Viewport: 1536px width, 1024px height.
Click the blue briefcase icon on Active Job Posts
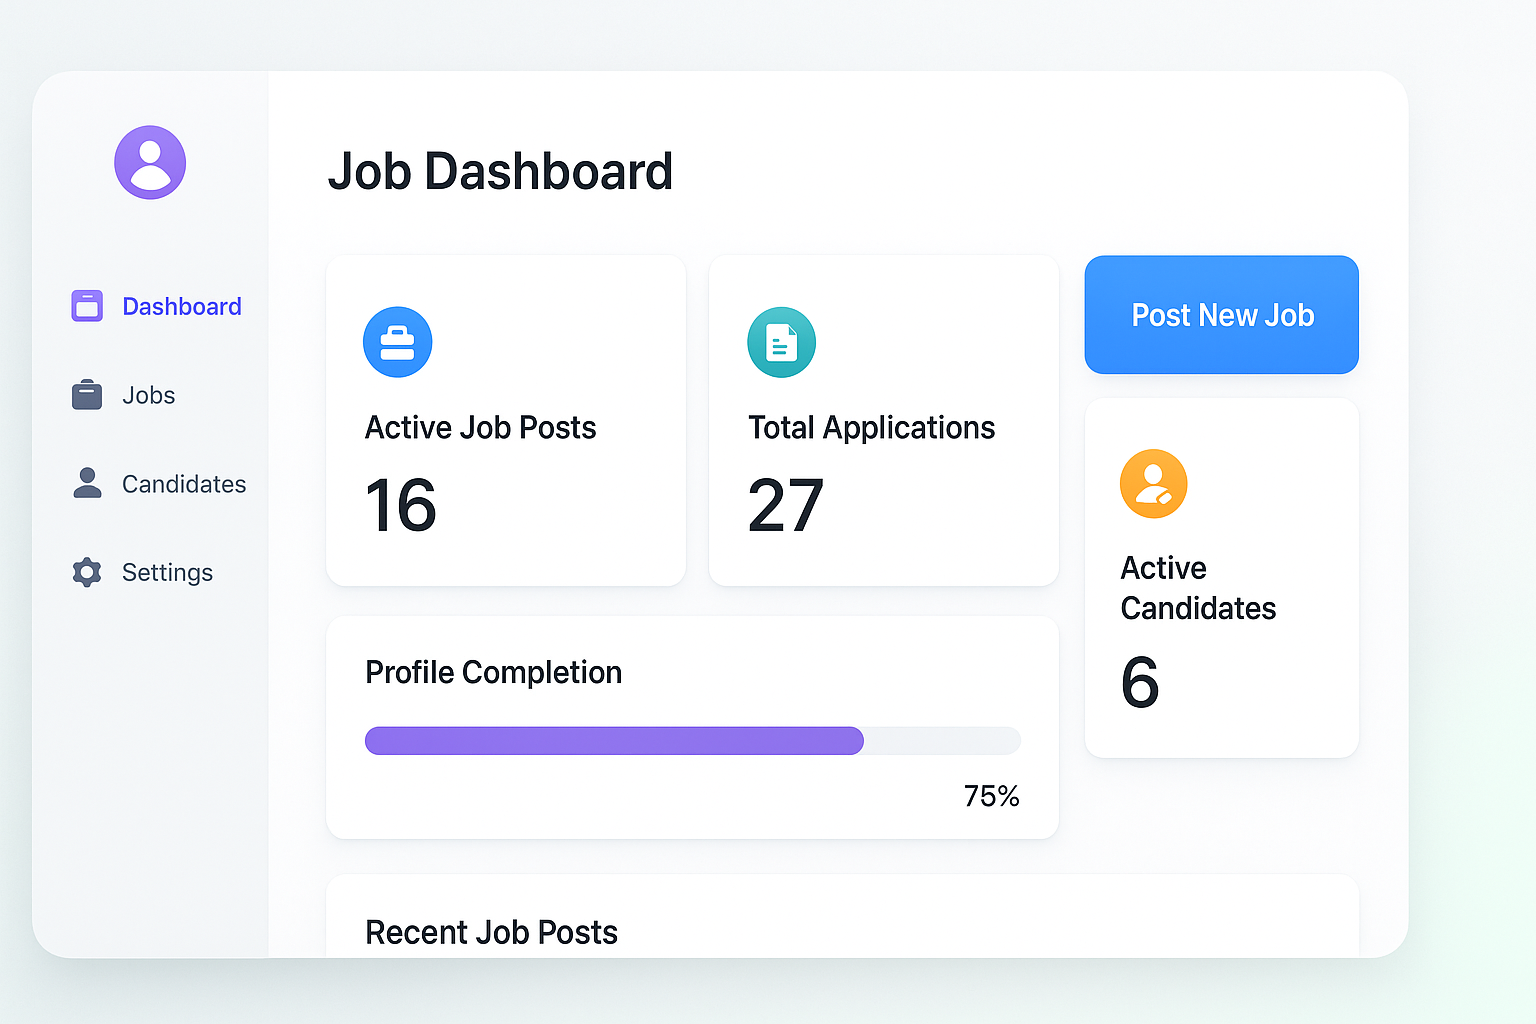pos(397,342)
